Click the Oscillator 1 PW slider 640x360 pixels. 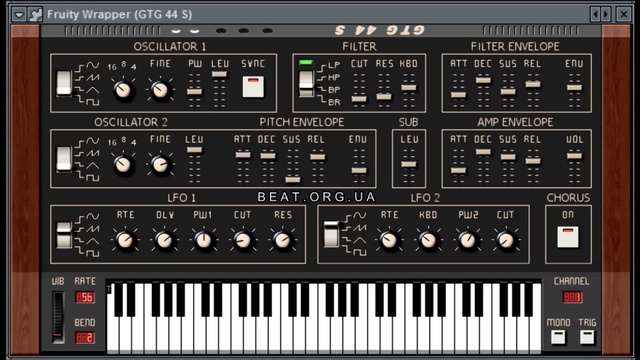(x=195, y=91)
